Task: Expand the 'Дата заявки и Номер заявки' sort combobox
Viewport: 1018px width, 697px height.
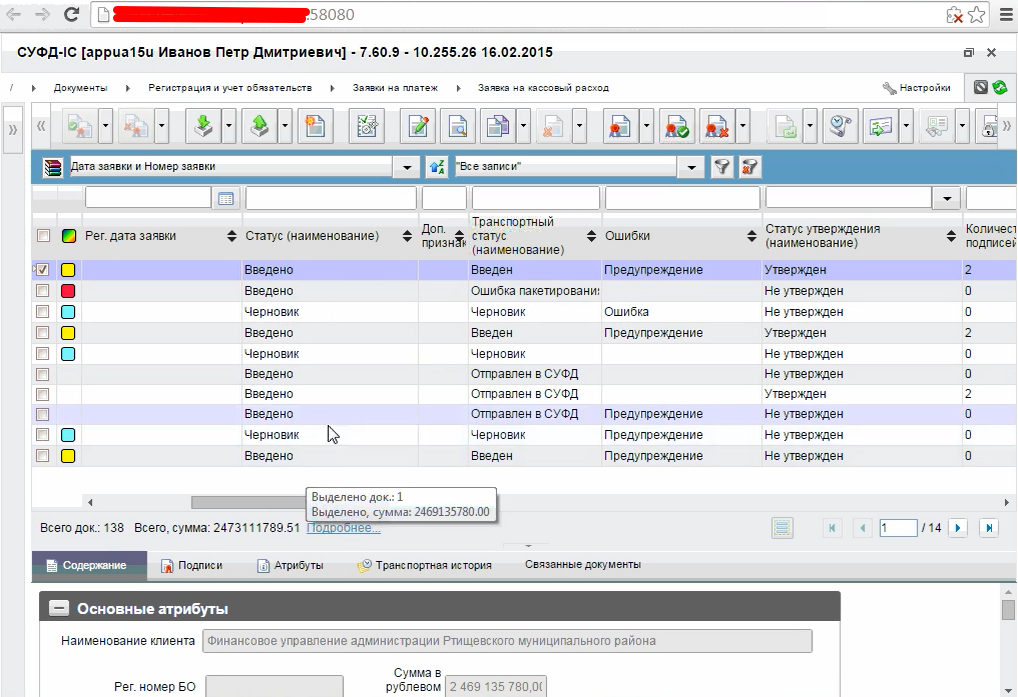Action: [x=406, y=167]
